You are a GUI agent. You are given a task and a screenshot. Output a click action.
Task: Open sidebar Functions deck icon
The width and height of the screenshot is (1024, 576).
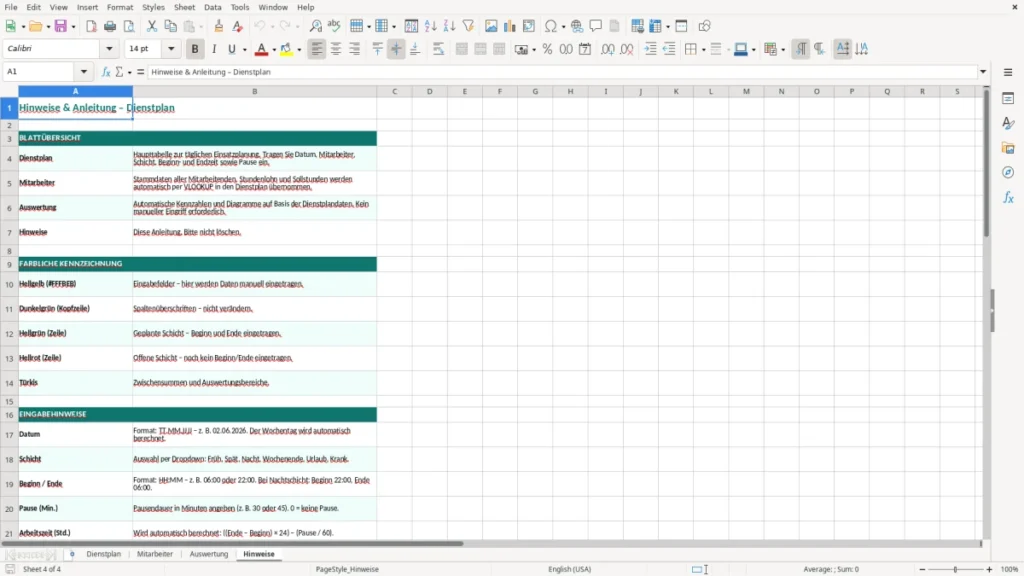coord(1008,197)
